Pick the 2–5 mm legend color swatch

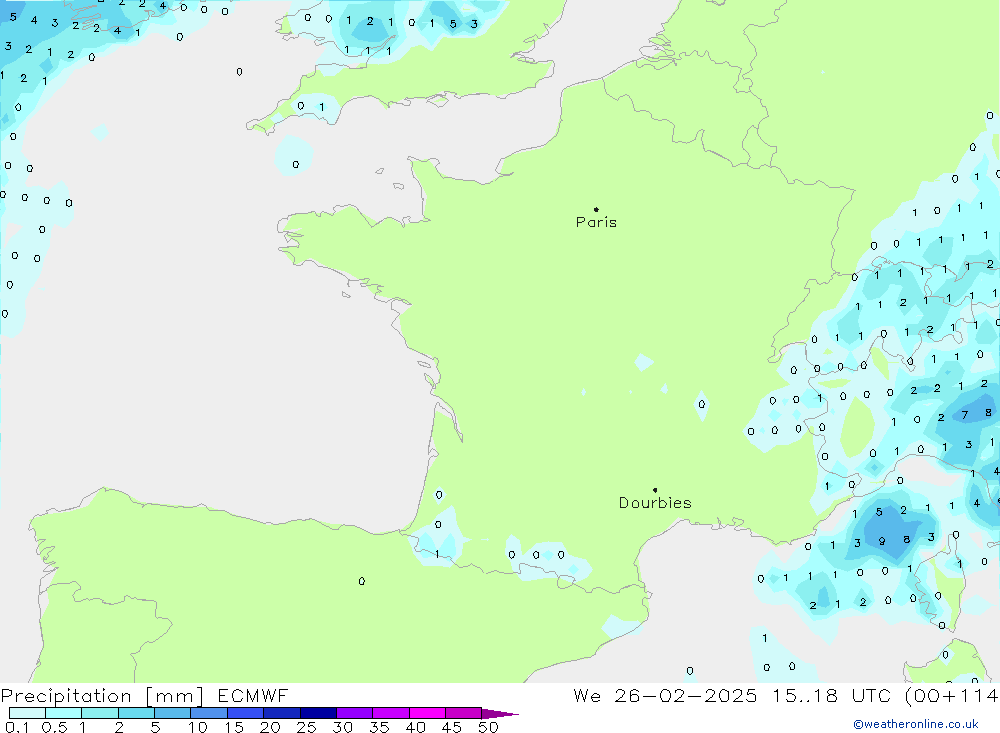(x=136, y=713)
